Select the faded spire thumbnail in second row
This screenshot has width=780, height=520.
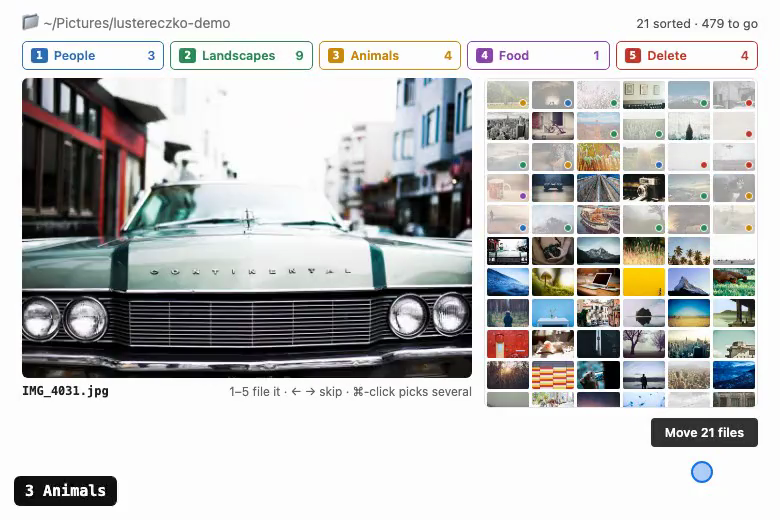(689, 126)
